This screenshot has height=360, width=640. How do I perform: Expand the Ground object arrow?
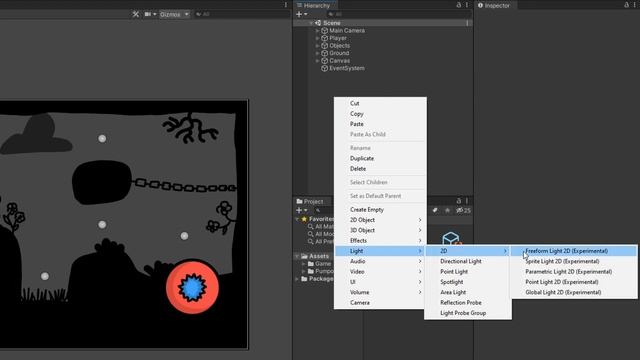[x=317, y=53]
